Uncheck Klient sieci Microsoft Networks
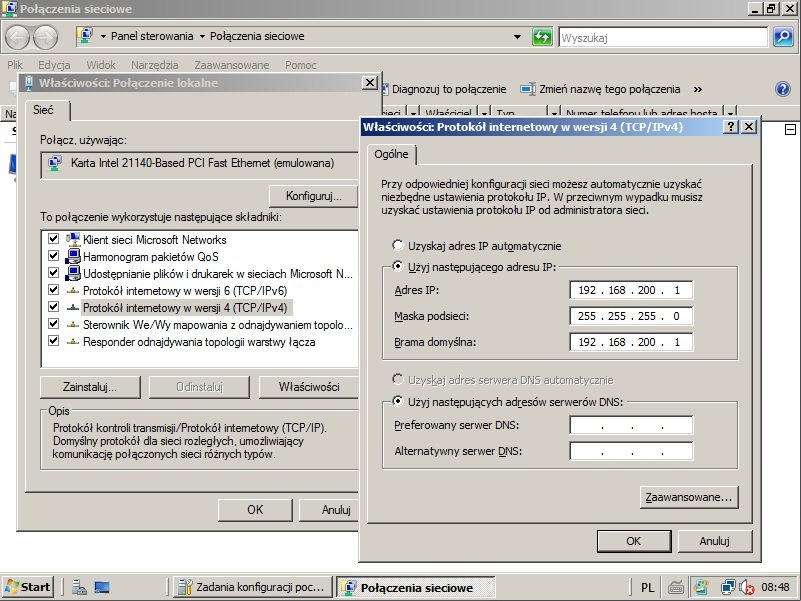This screenshot has width=801, height=601. 54,239
